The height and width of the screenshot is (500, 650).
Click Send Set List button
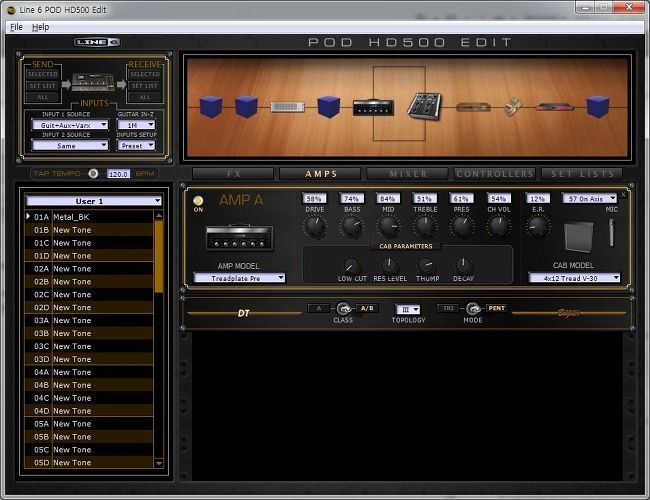pyautogui.click(x=43, y=86)
